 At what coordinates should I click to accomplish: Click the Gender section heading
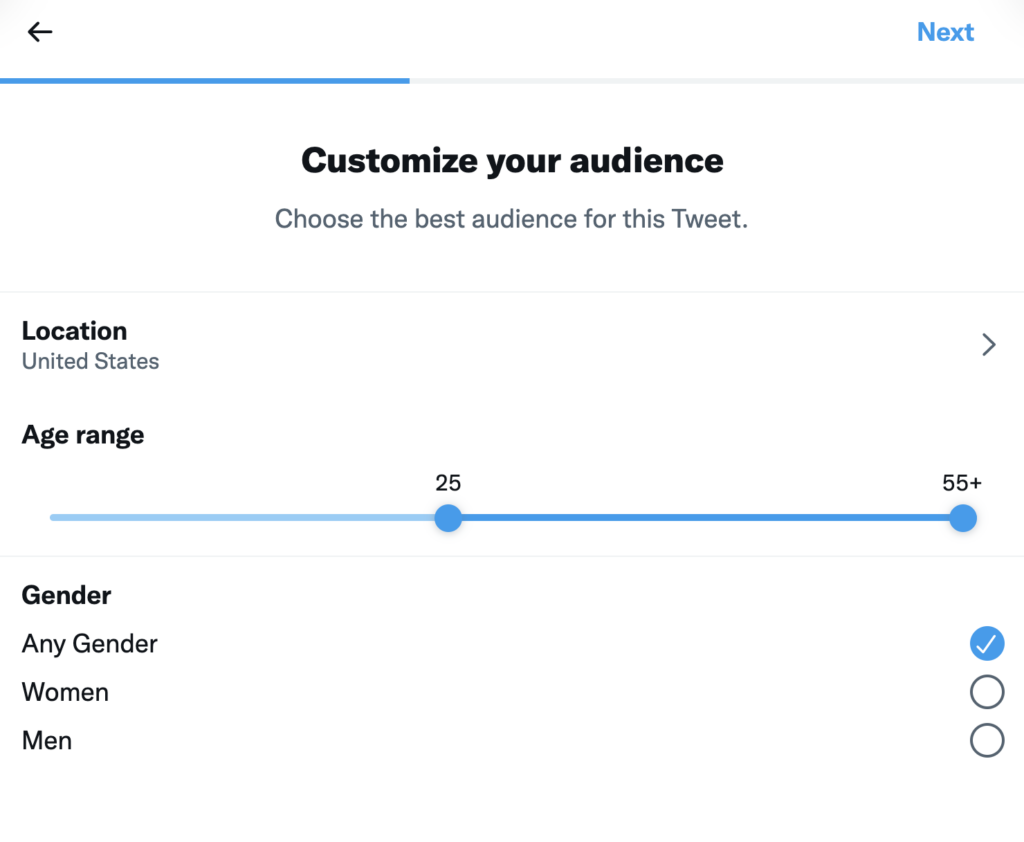(66, 595)
